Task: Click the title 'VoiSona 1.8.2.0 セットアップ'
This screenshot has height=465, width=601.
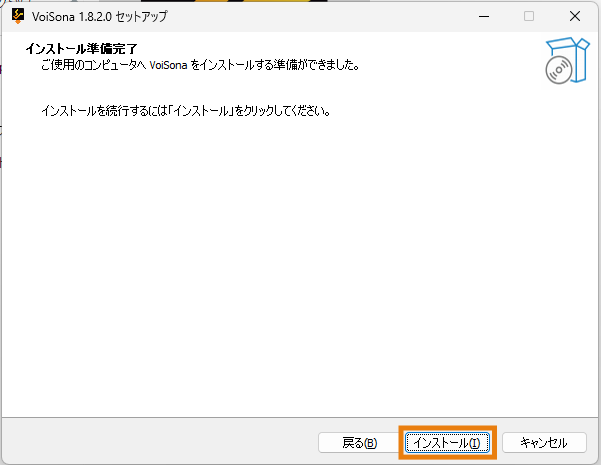Action: 100,16
